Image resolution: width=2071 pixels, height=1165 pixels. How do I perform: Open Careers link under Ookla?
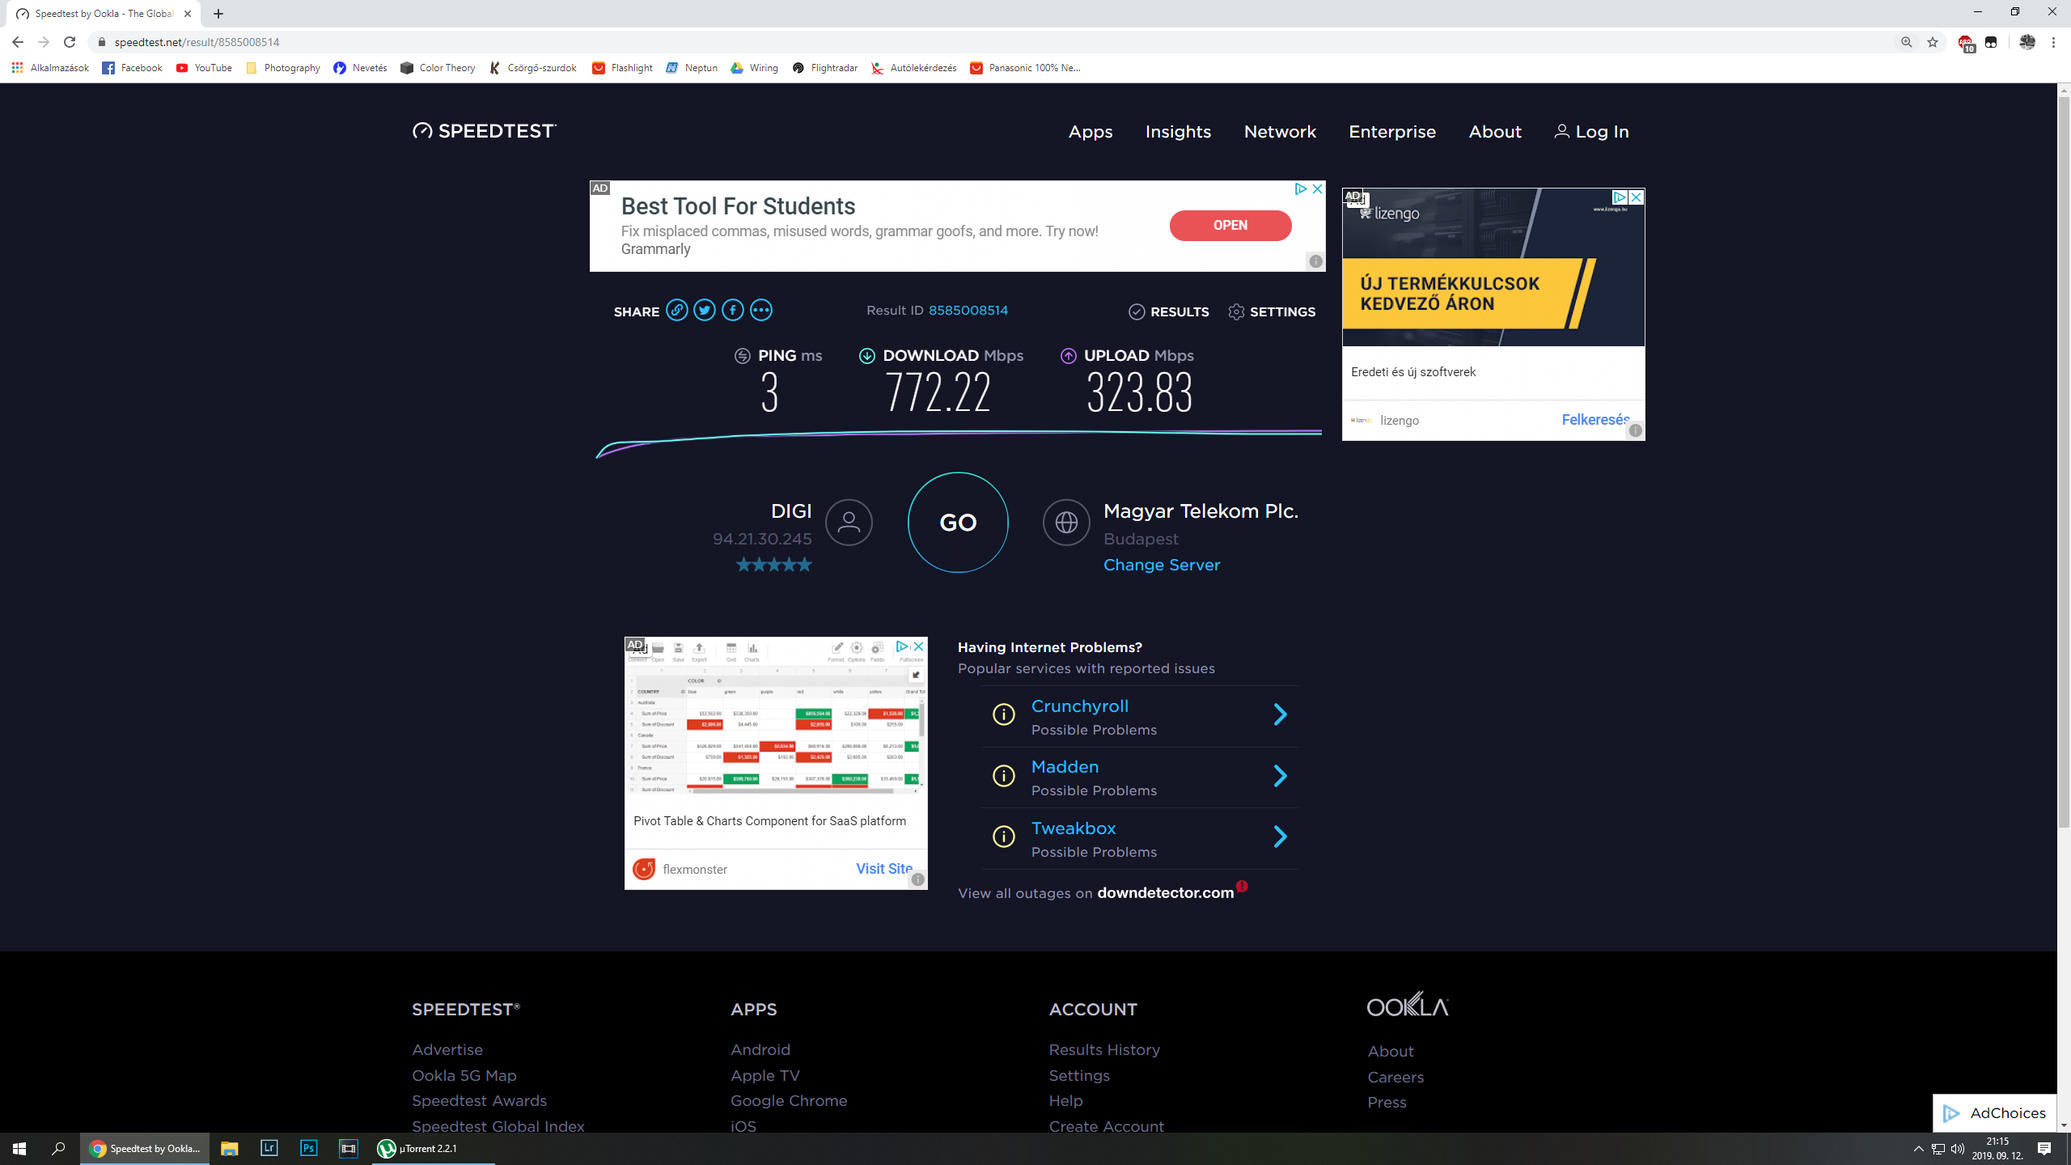point(1395,1077)
